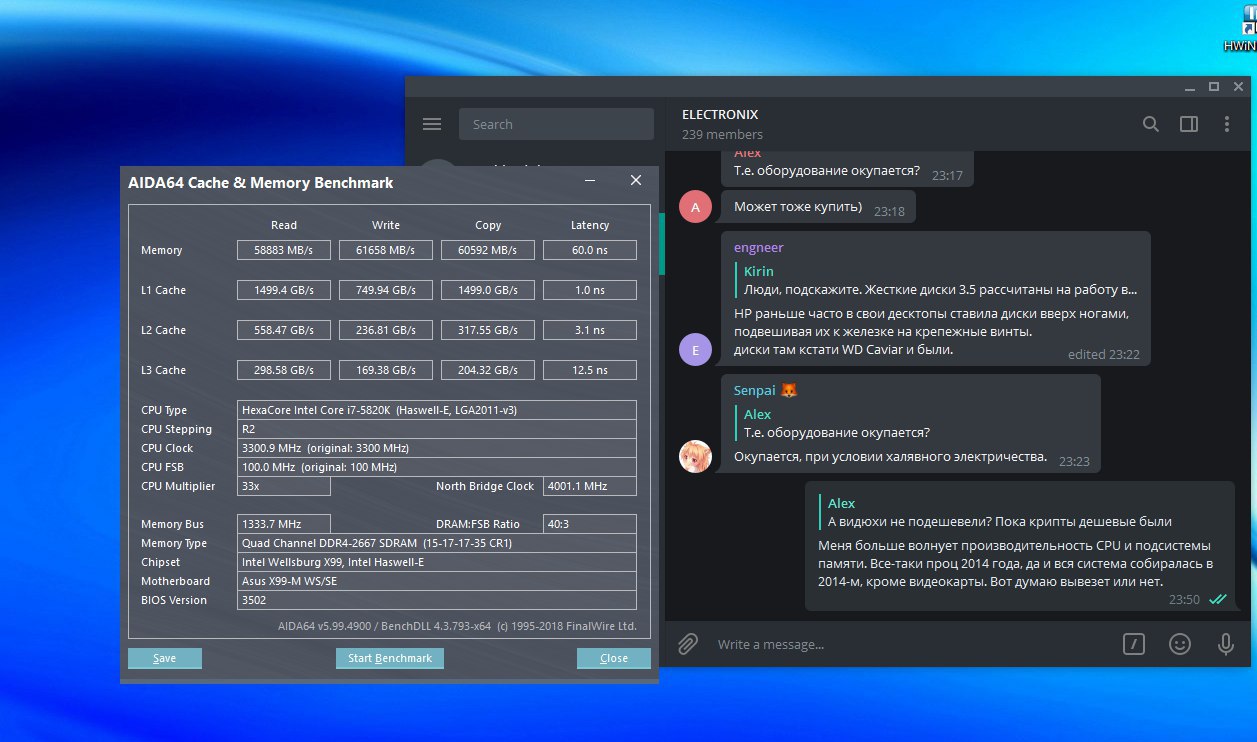Click L3 Cache Latency 12.5 ns
This screenshot has height=742, width=1257.
click(590, 370)
